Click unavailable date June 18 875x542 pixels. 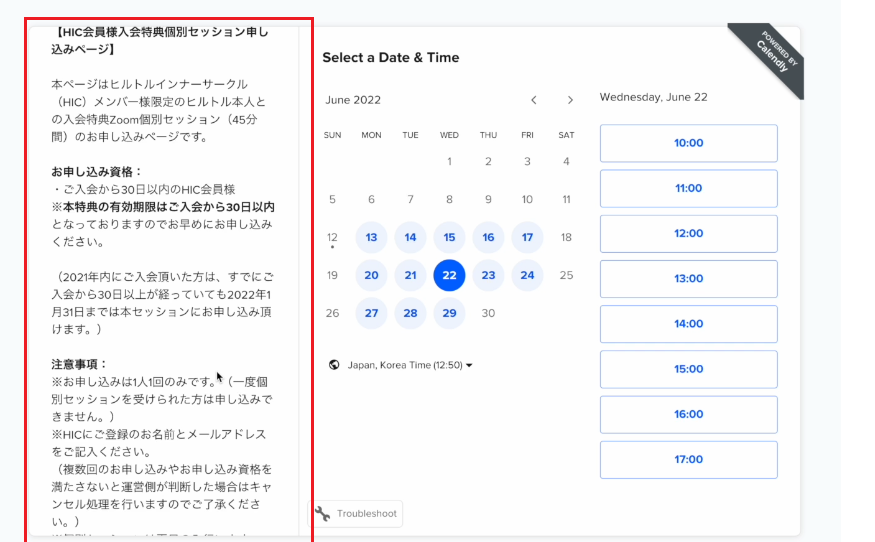tap(566, 237)
